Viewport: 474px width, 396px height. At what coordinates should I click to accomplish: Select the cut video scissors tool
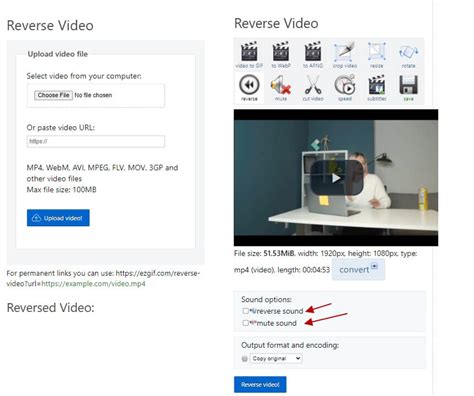[313, 88]
